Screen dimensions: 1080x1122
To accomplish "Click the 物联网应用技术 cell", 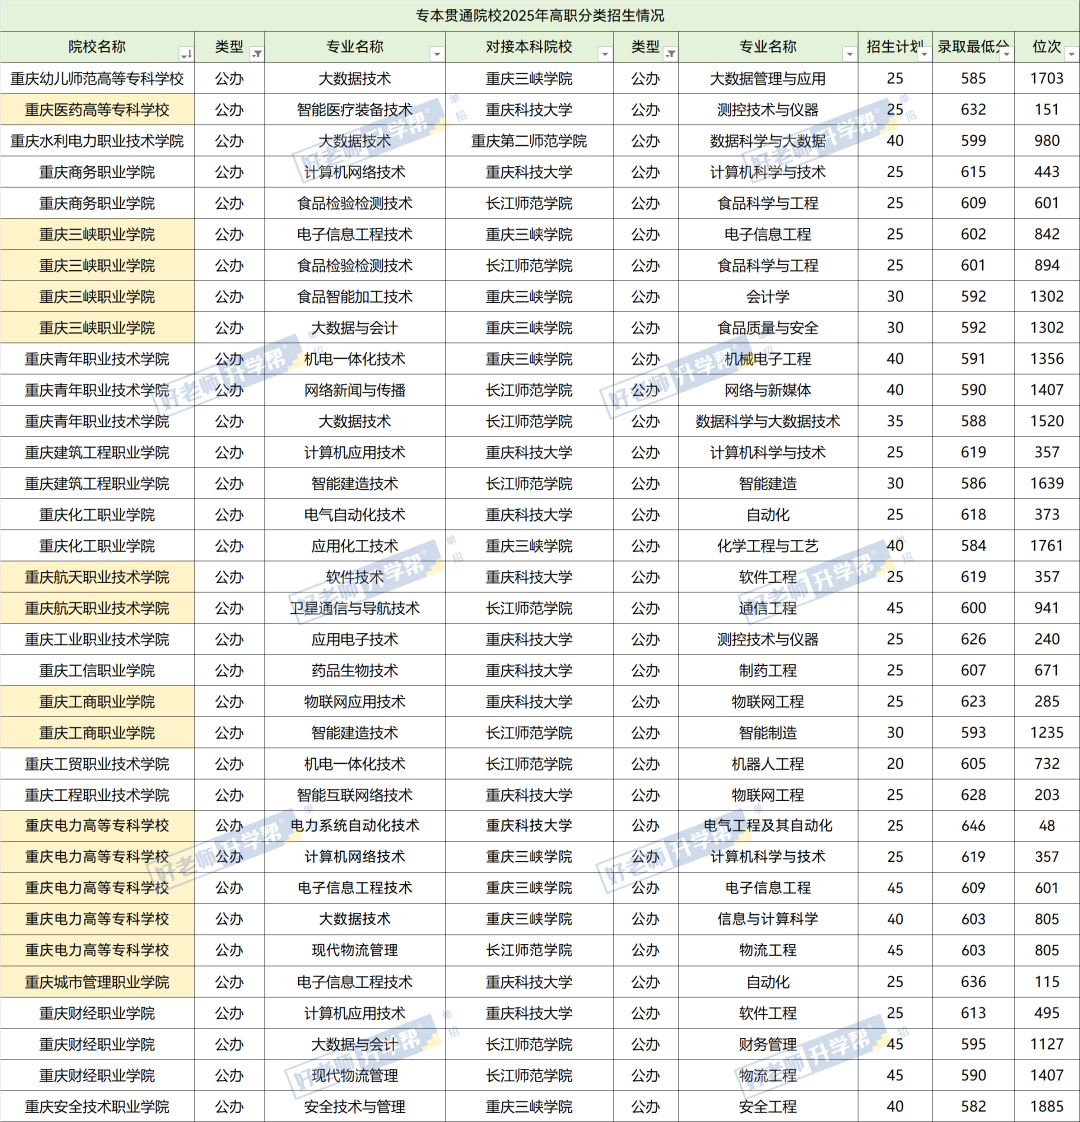I will coord(355,701).
